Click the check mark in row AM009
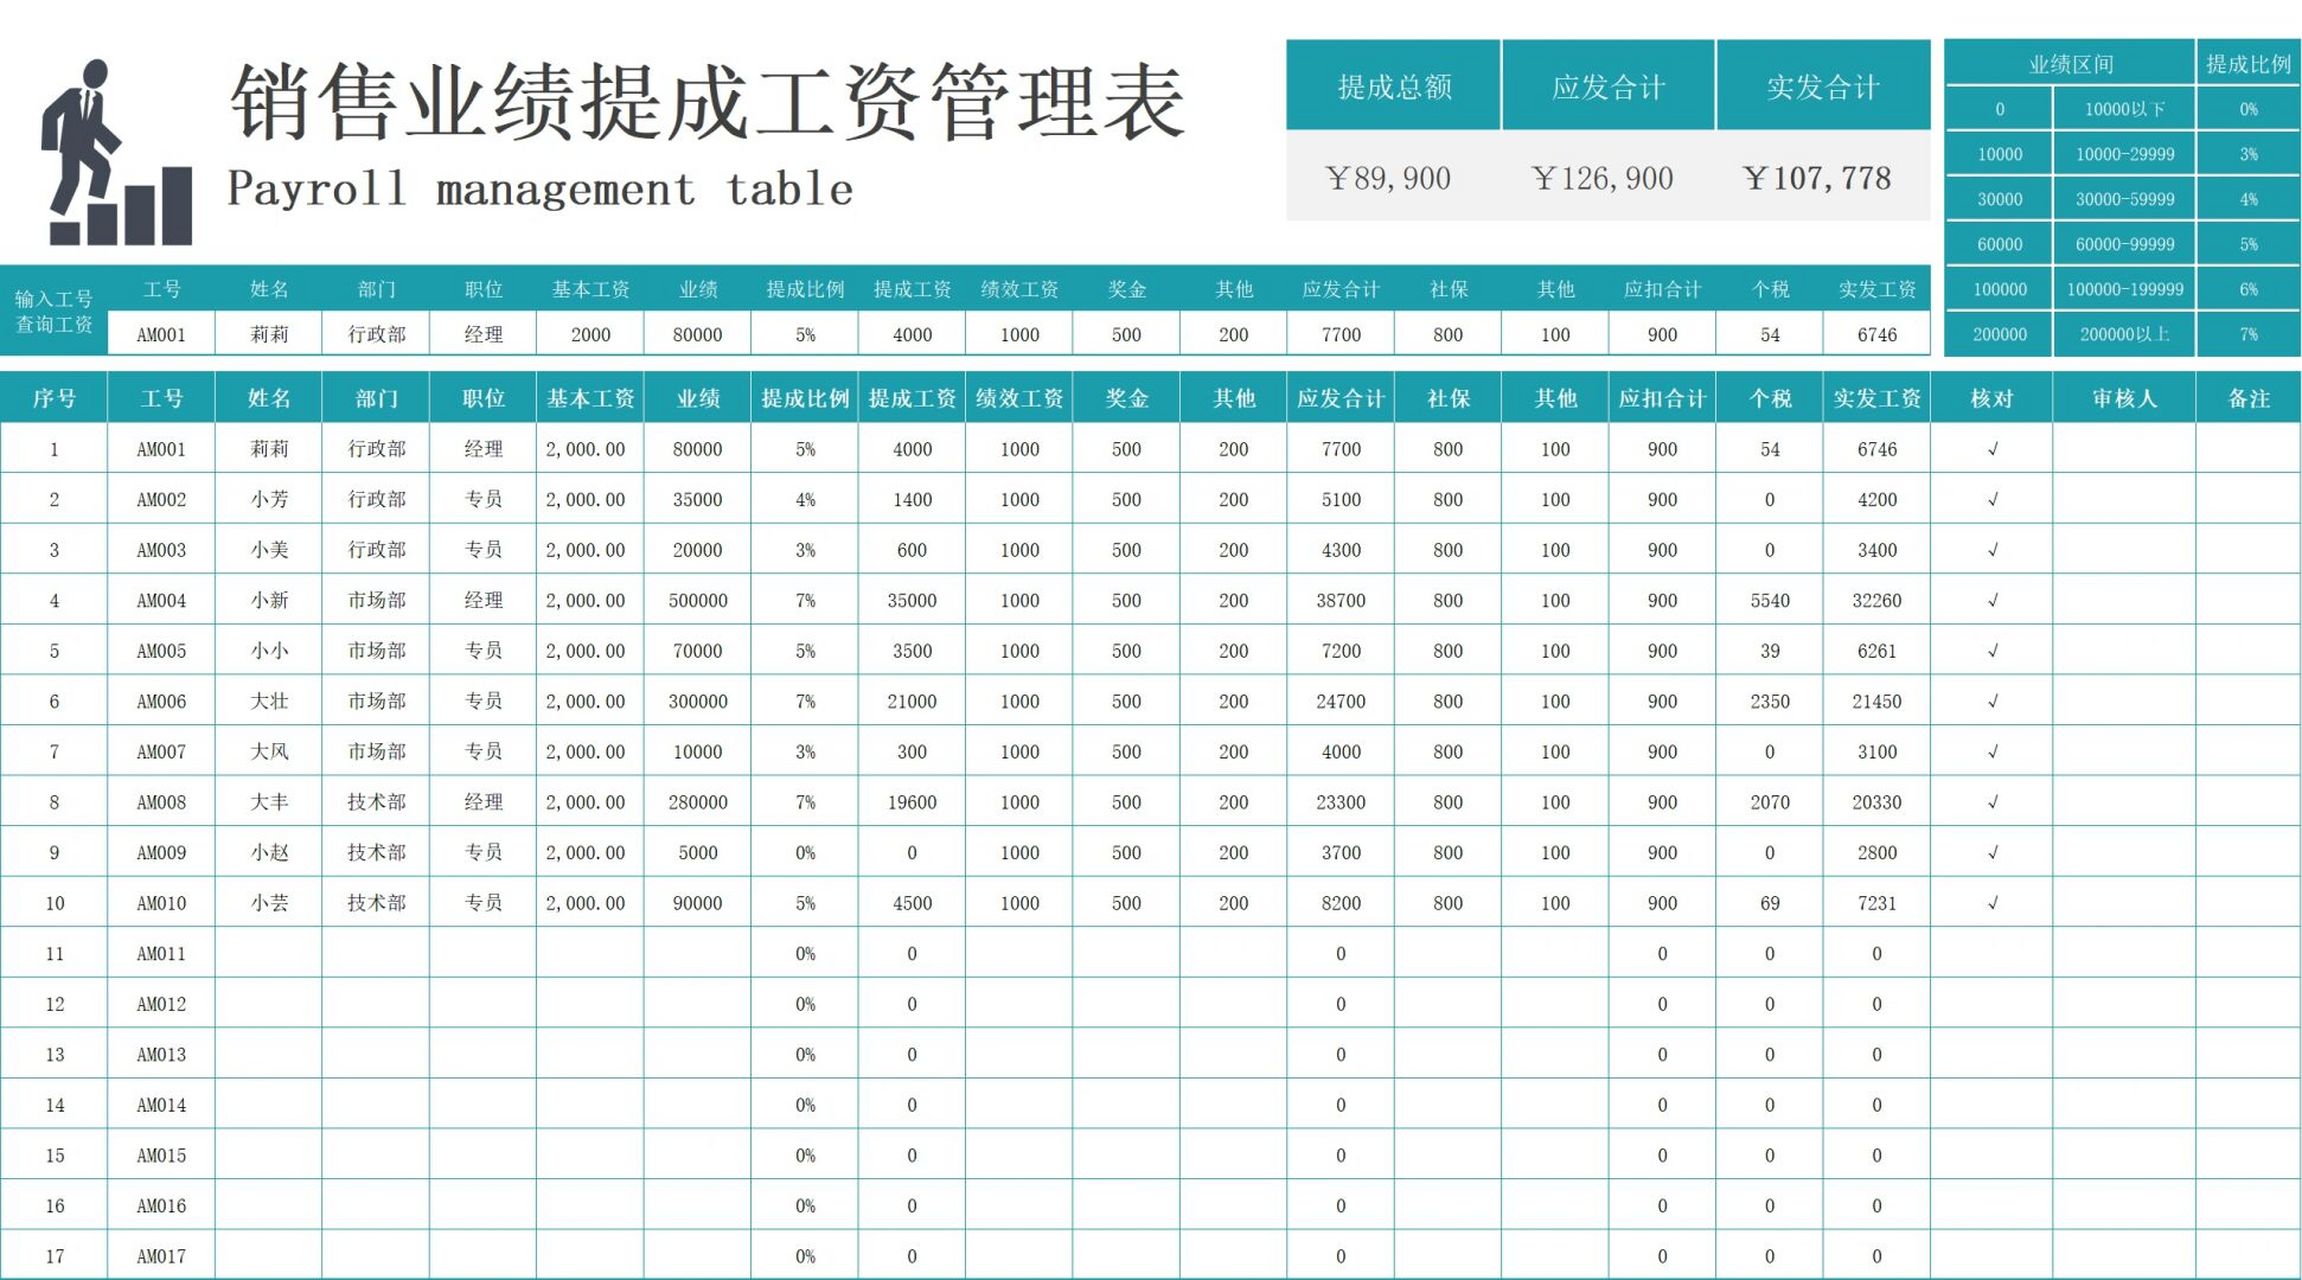Screen dimensions: 2302x1280 (x=1992, y=852)
